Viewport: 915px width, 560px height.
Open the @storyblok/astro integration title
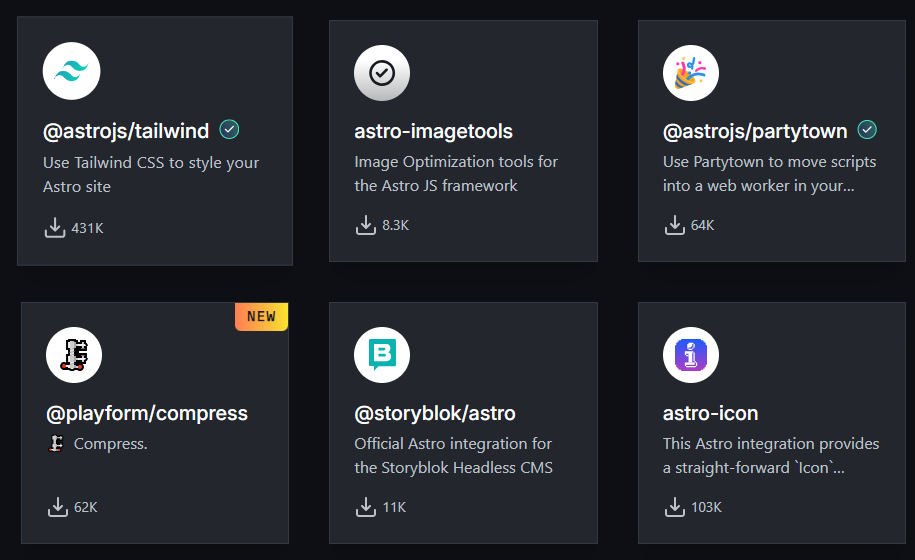click(435, 413)
